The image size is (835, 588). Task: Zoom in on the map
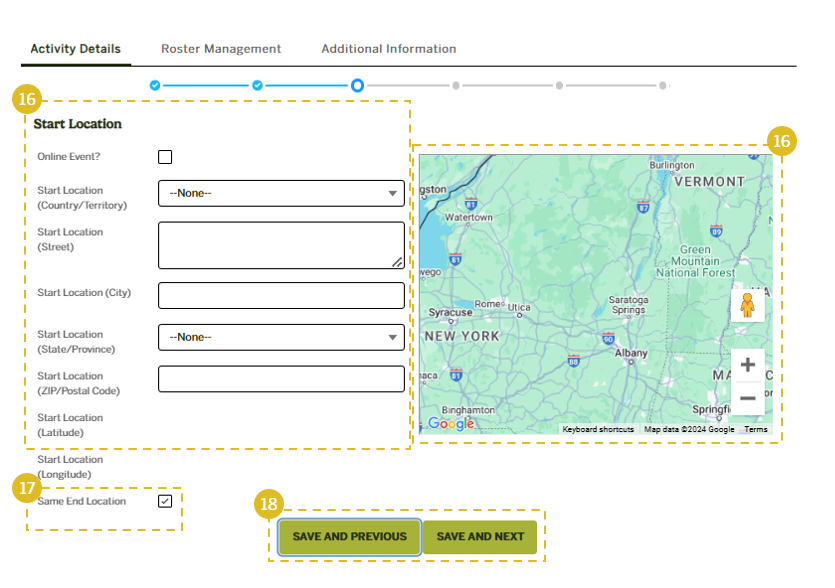[747, 365]
